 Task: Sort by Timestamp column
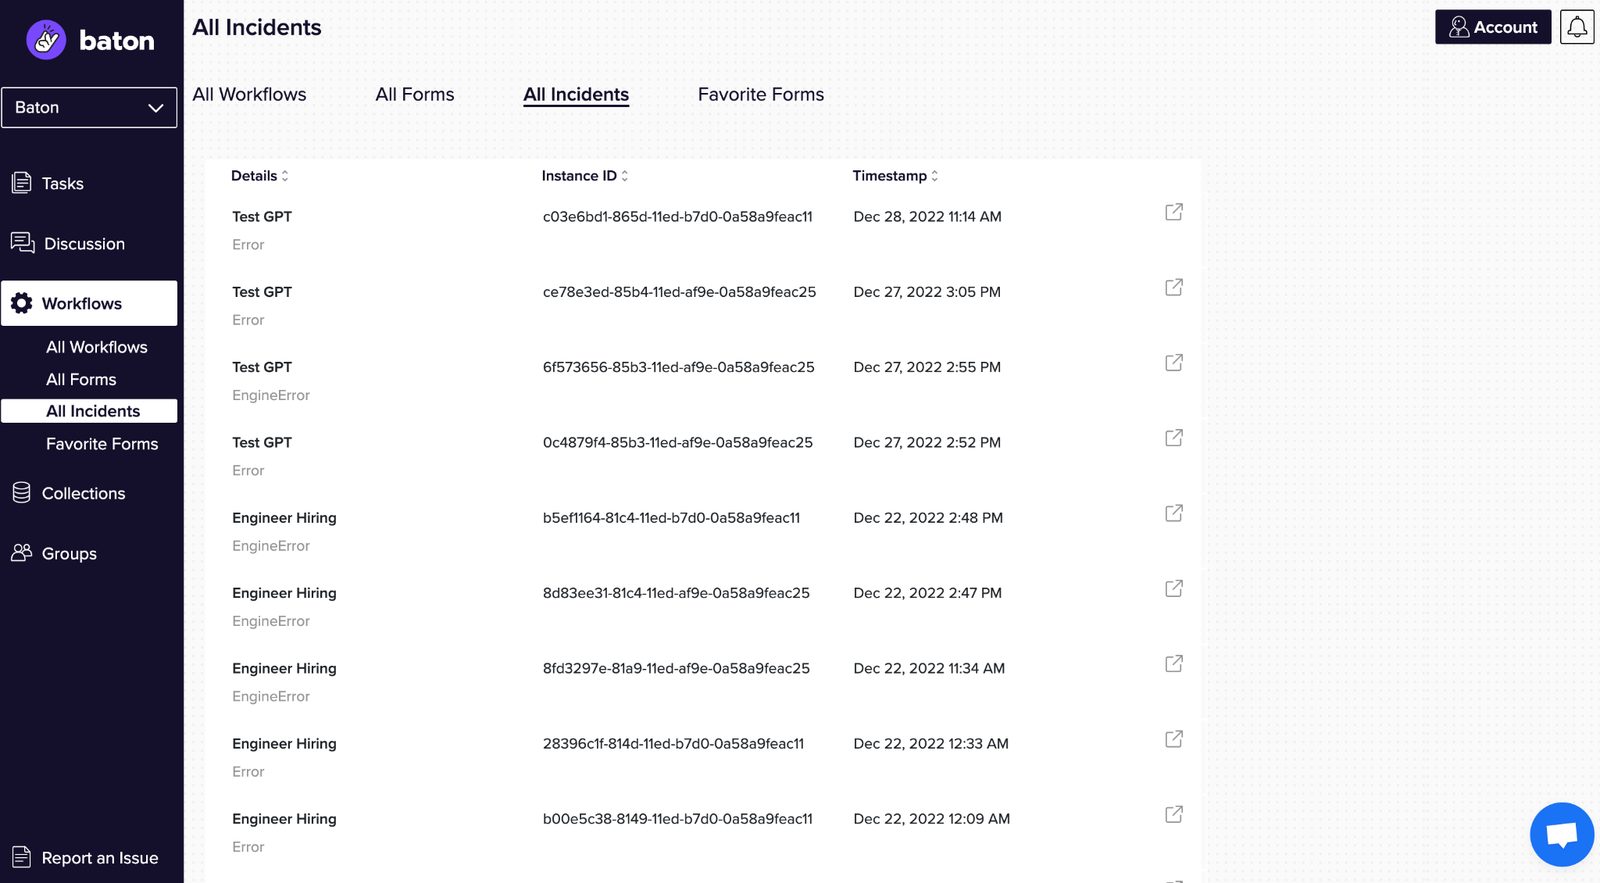click(x=895, y=176)
